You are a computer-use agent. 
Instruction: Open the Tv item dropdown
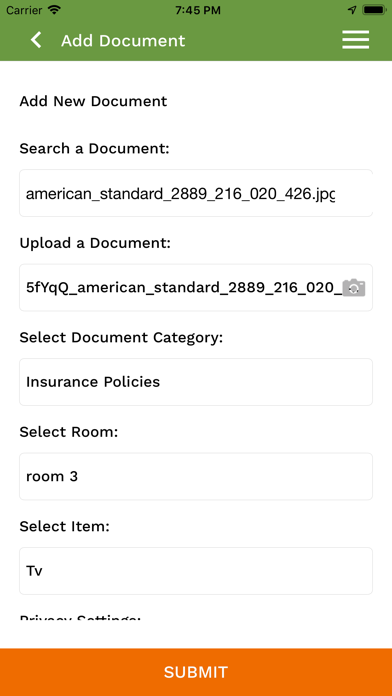click(196, 571)
